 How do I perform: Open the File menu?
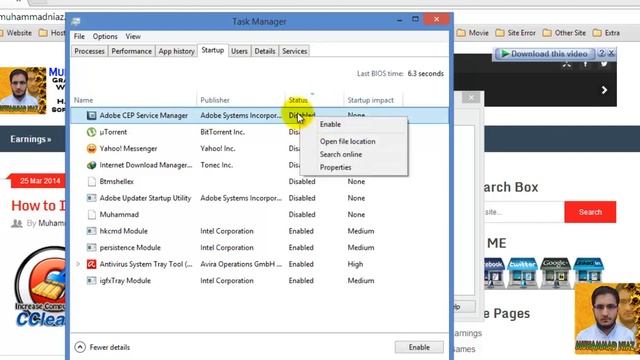[x=79, y=36]
